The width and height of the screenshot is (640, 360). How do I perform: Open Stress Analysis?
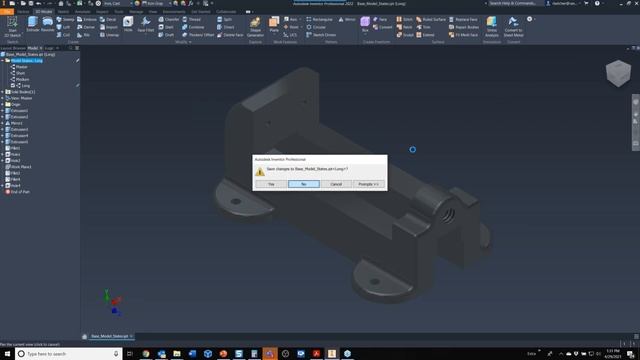click(492, 27)
